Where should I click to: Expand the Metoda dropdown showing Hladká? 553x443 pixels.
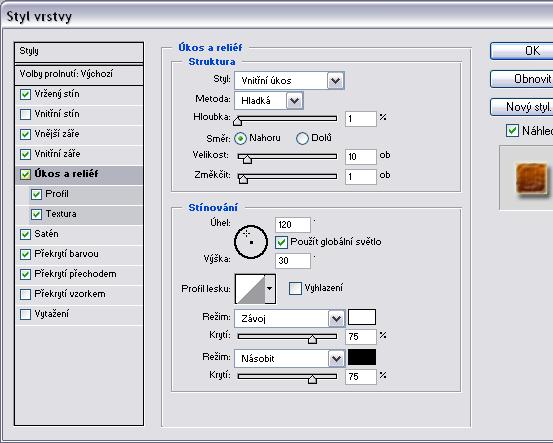point(268,101)
